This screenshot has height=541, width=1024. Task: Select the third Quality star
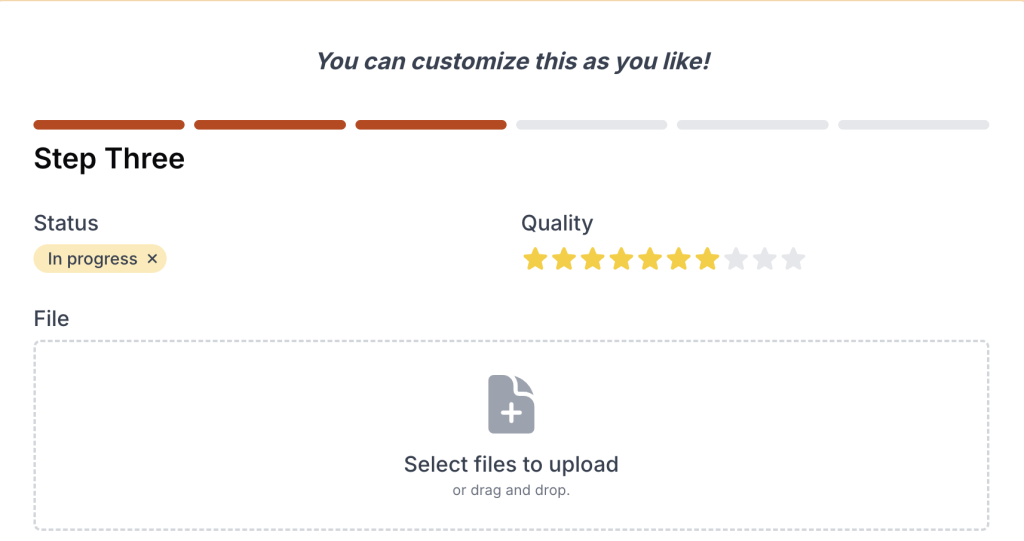point(593,260)
